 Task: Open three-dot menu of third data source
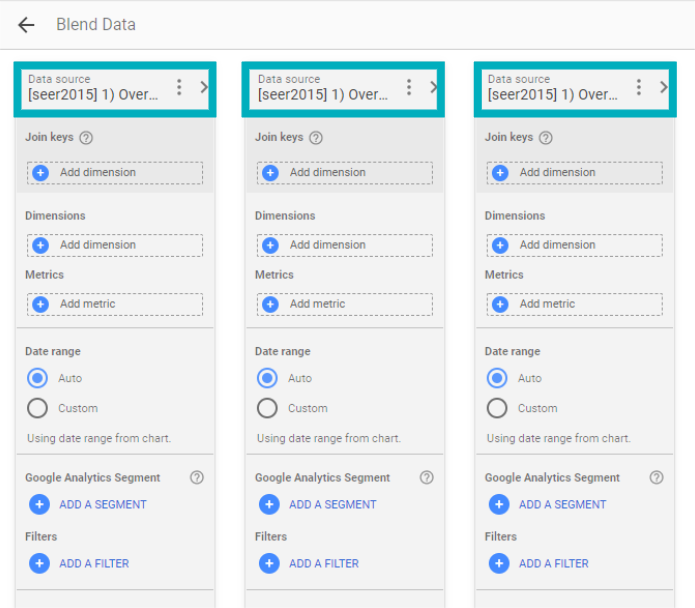639,87
